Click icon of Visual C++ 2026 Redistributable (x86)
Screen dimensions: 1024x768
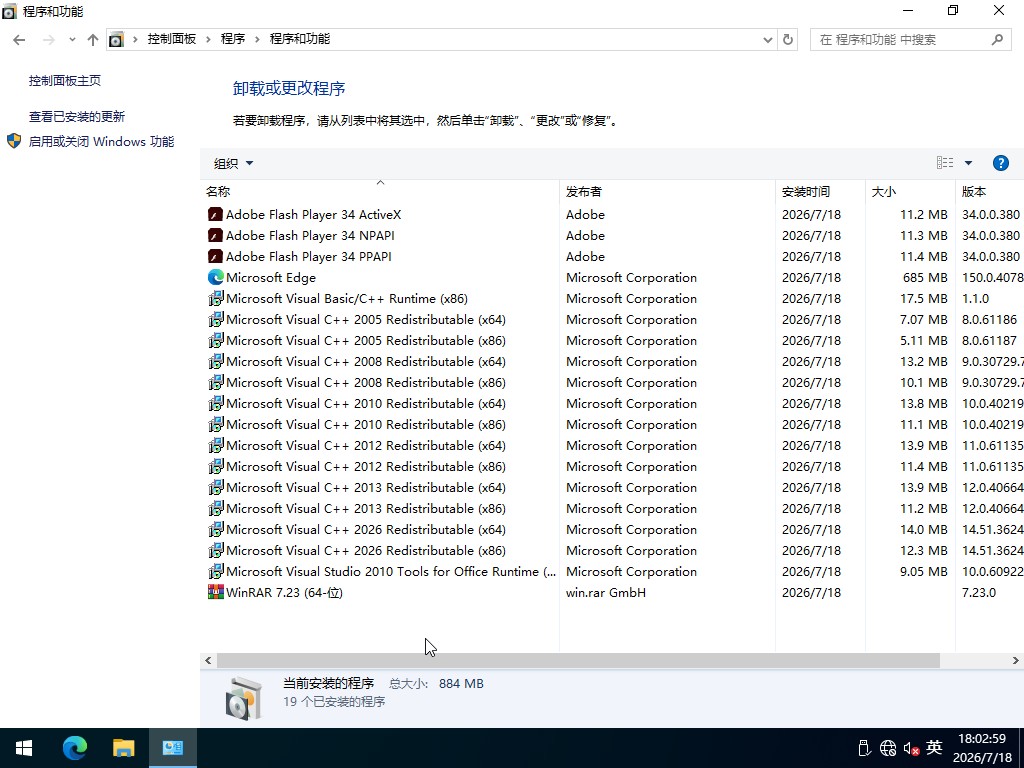pos(216,551)
